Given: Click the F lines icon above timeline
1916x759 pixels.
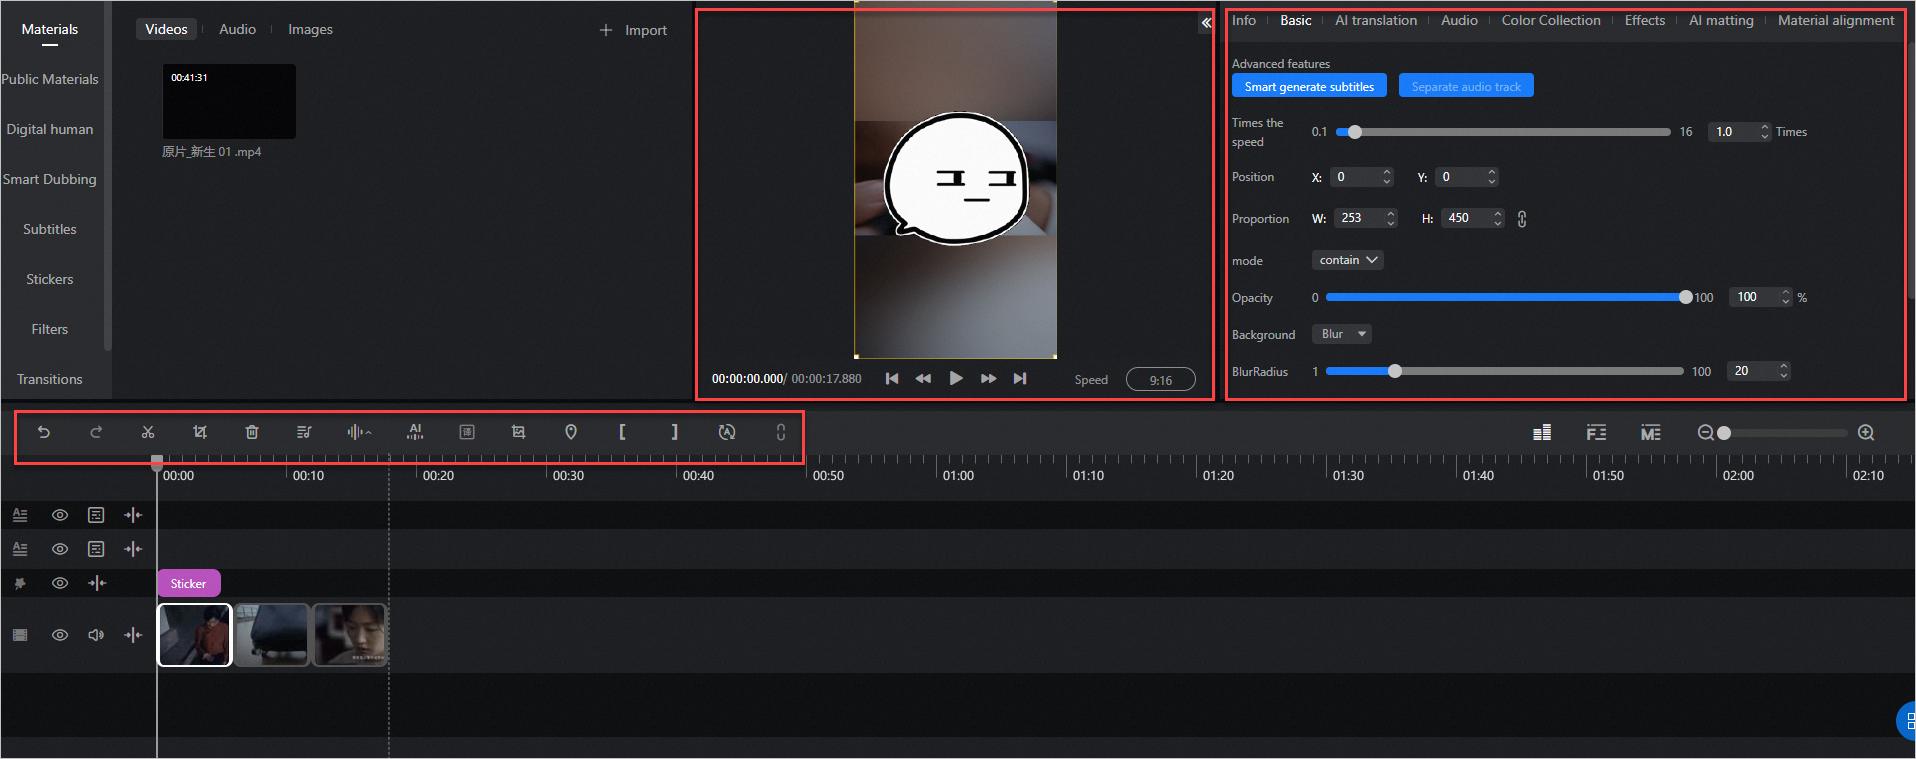Looking at the screenshot, I should click(1596, 432).
